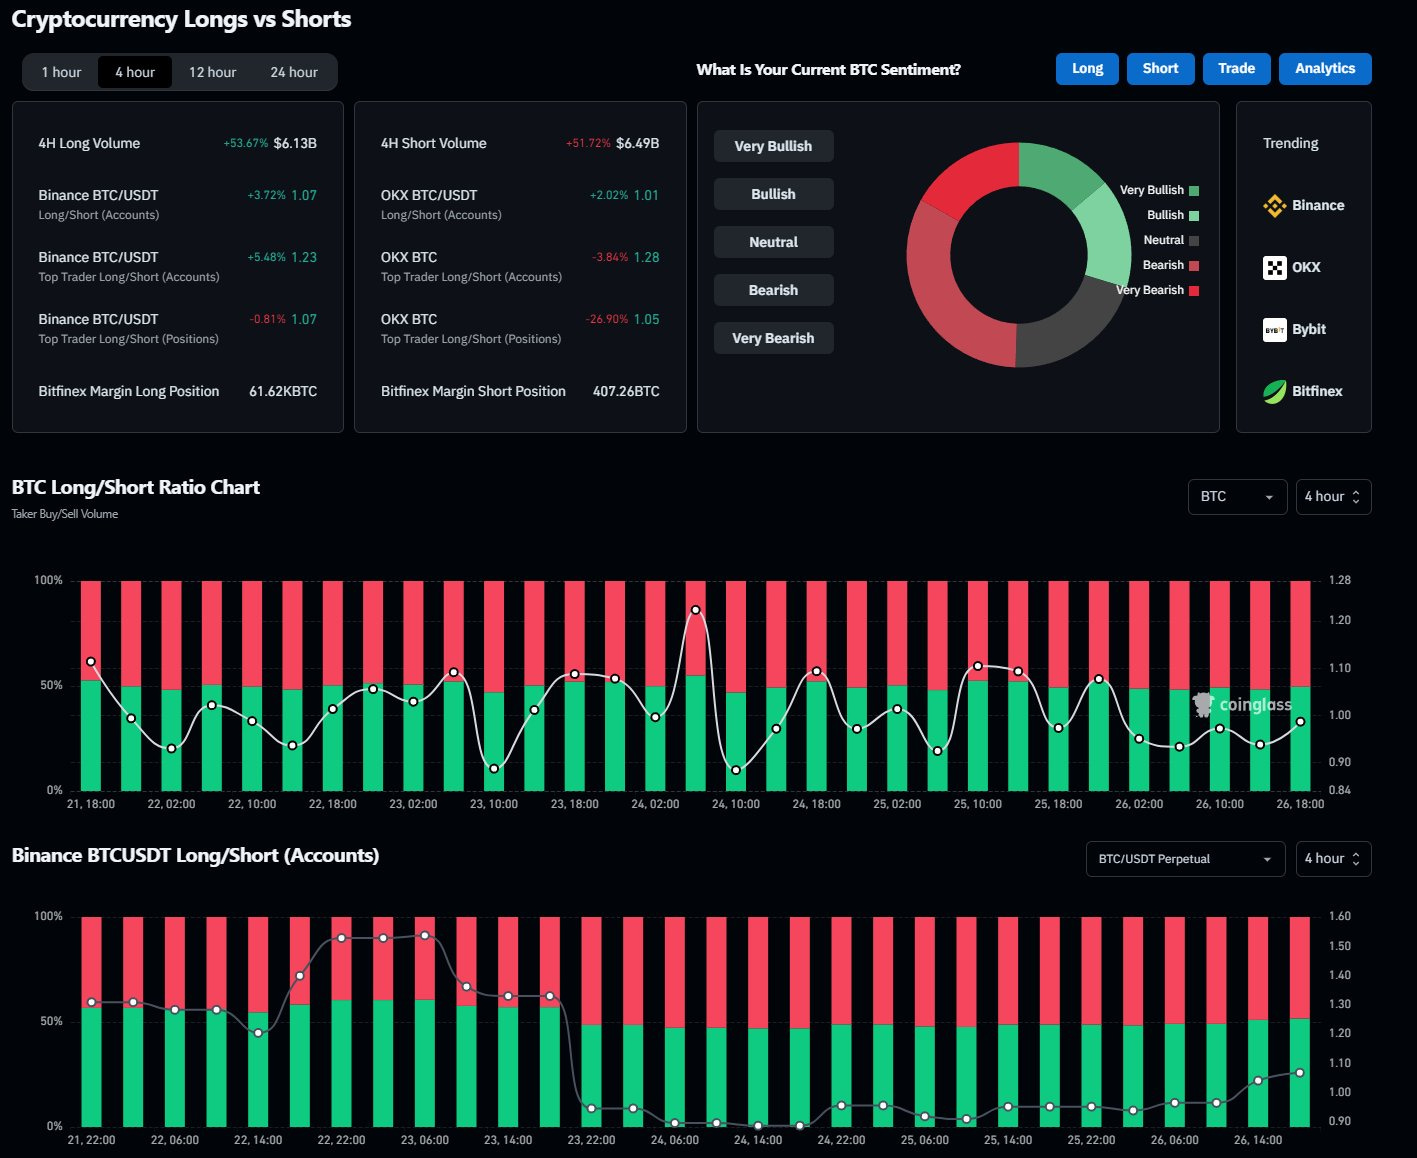Click 'What Is Your Current BTC Sentiment?' heading
This screenshot has width=1417, height=1158.
(828, 70)
